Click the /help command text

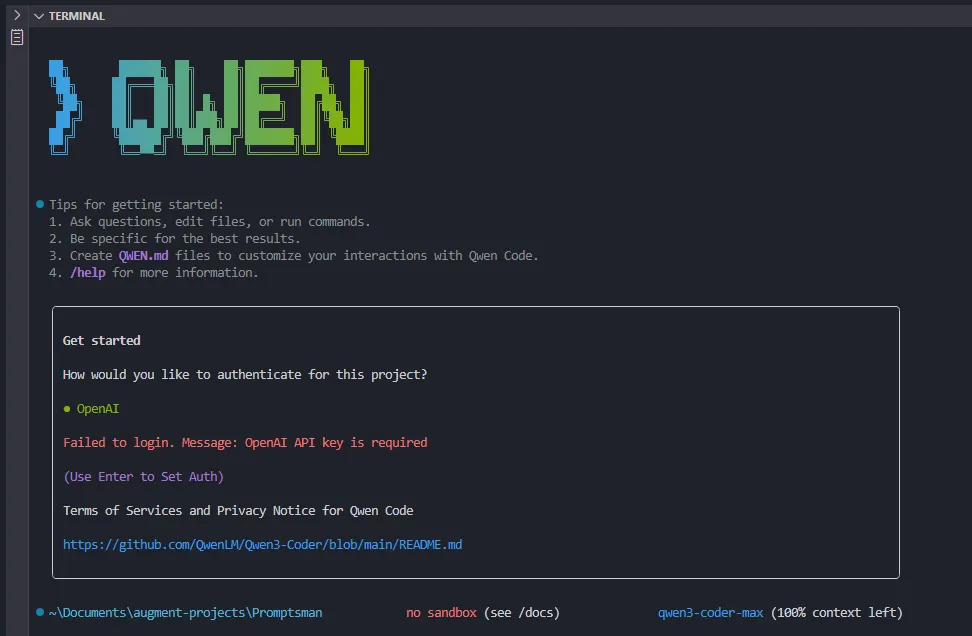87,273
